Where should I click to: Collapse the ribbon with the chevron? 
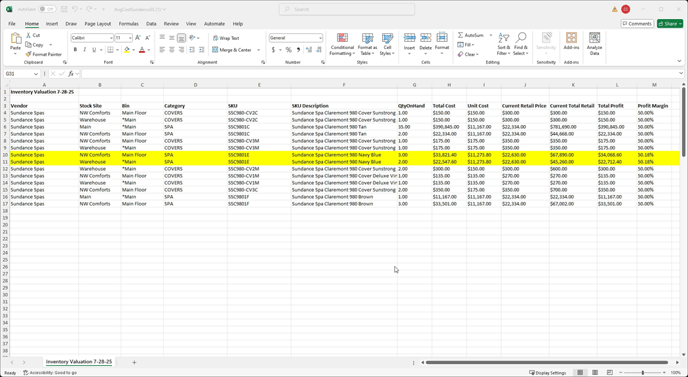[680, 61]
